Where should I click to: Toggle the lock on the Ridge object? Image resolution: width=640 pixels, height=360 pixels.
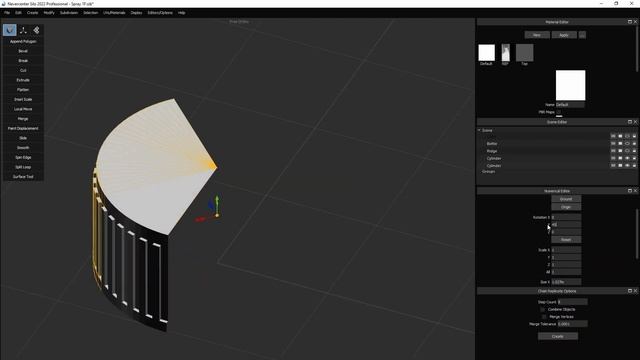pos(634,151)
